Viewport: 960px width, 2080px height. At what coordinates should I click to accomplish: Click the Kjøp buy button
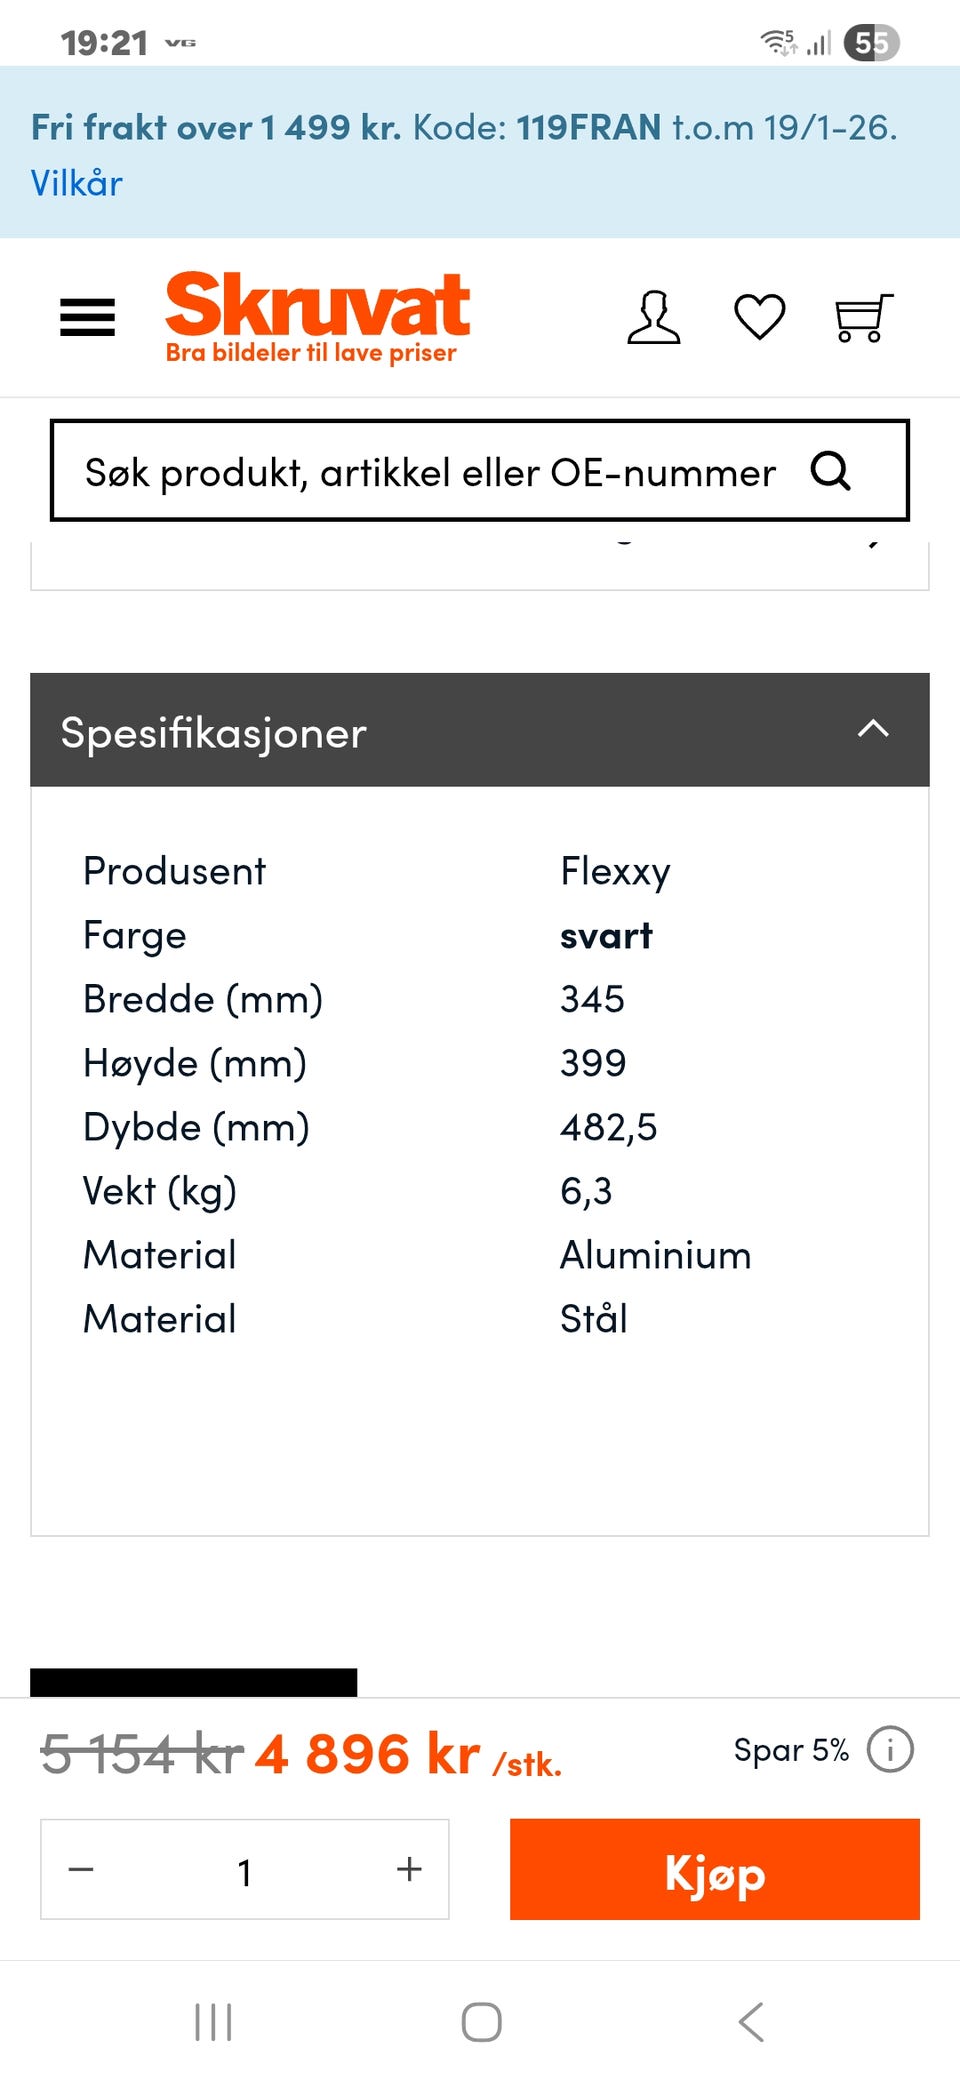coord(714,1869)
